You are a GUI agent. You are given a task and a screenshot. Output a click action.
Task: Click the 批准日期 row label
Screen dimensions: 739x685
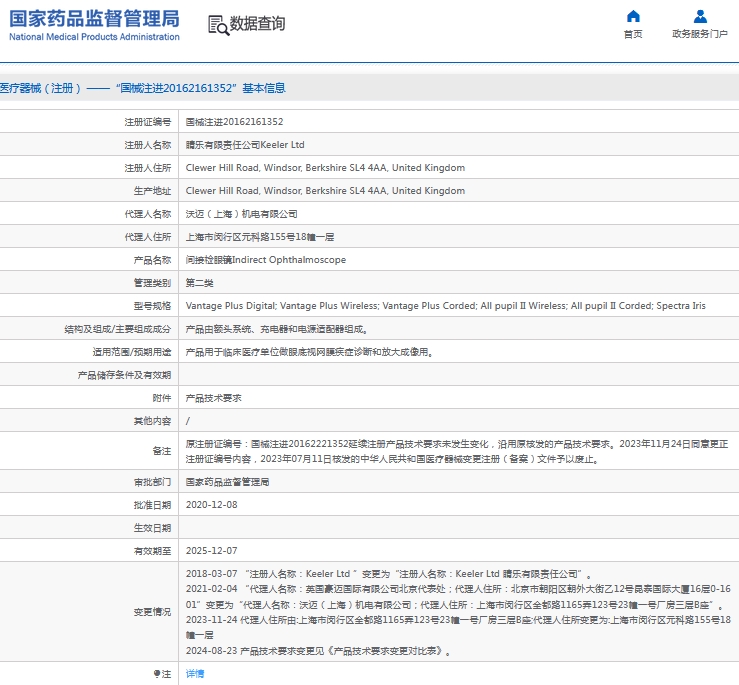[x=152, y=505]
